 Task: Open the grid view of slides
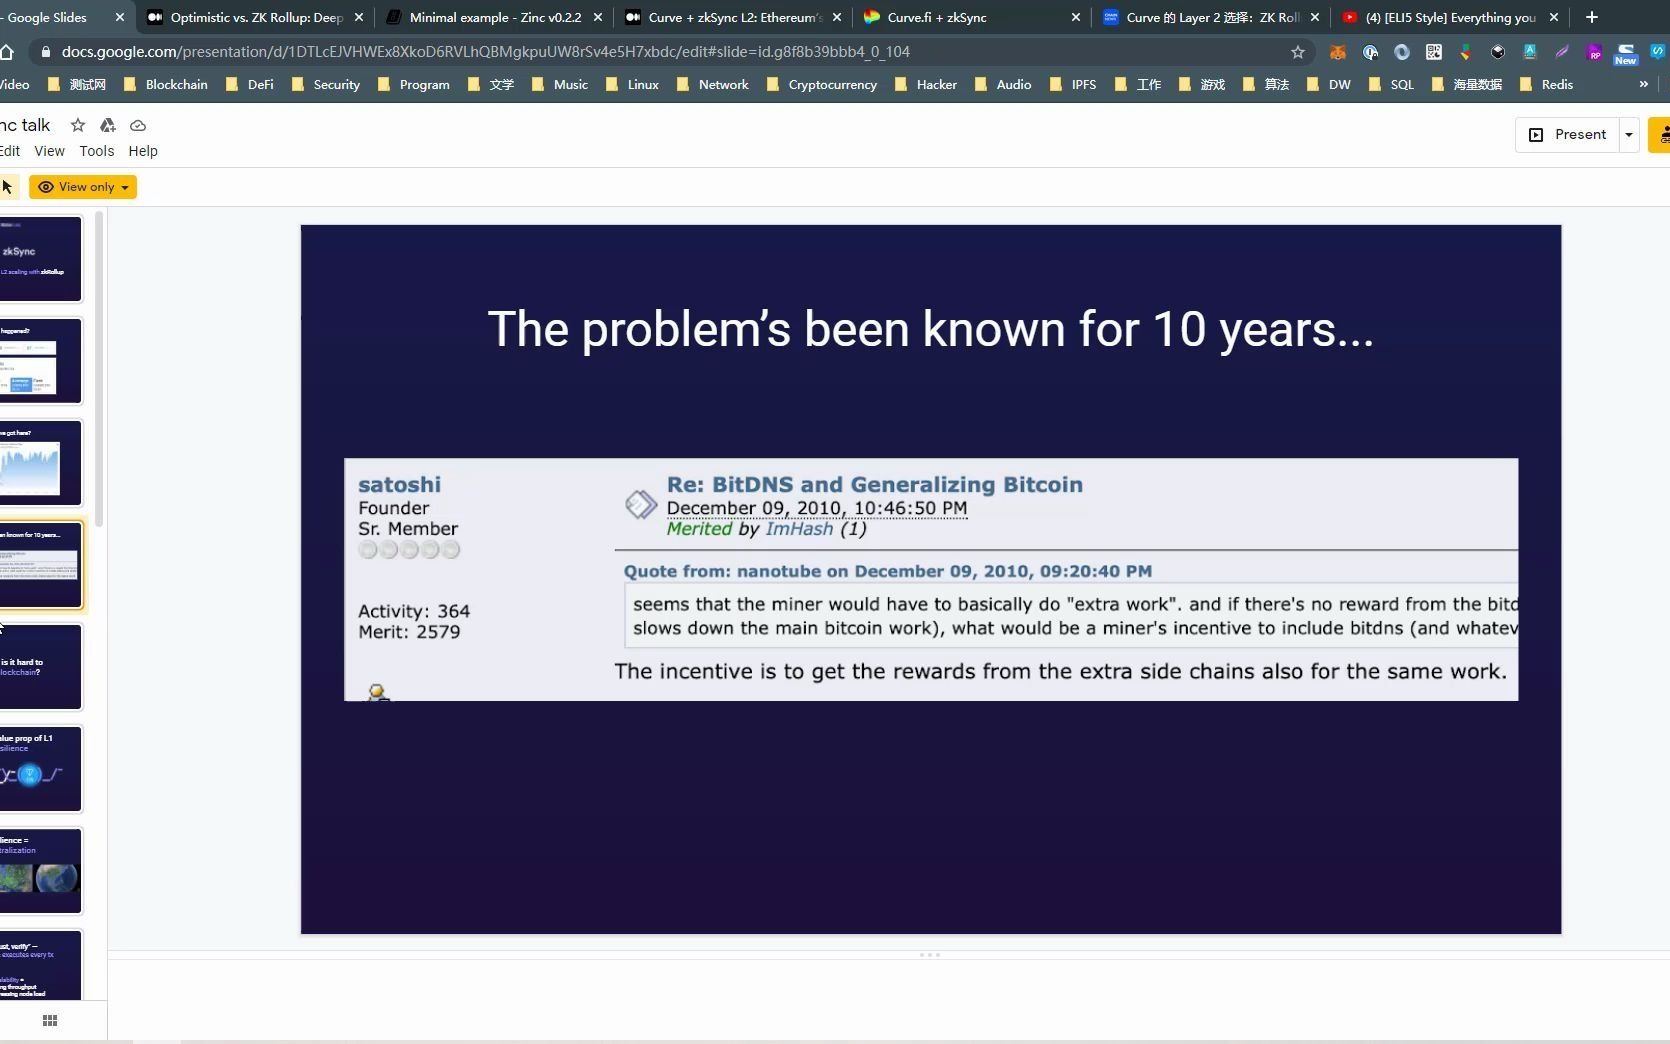click(x=50, y=1020)
